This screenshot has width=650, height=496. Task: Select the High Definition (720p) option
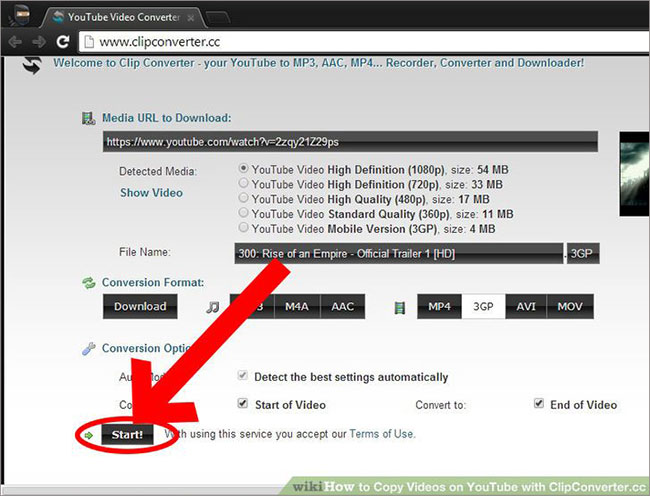244,183
